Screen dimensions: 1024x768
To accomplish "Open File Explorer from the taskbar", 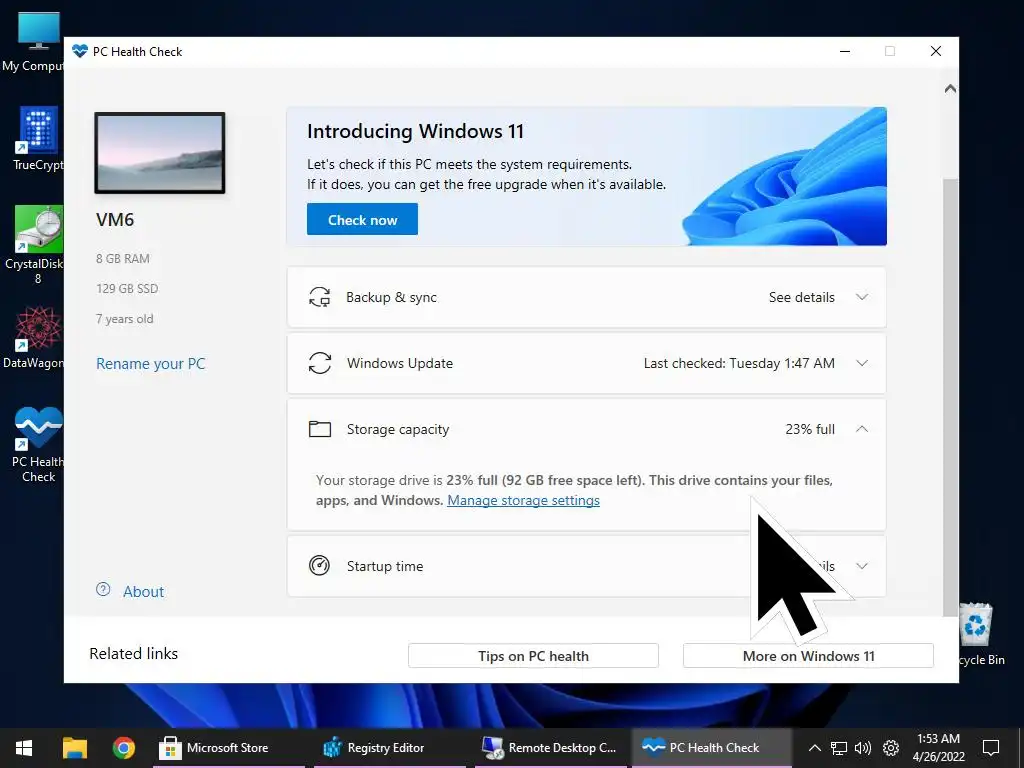I will (x=75, y=748).
